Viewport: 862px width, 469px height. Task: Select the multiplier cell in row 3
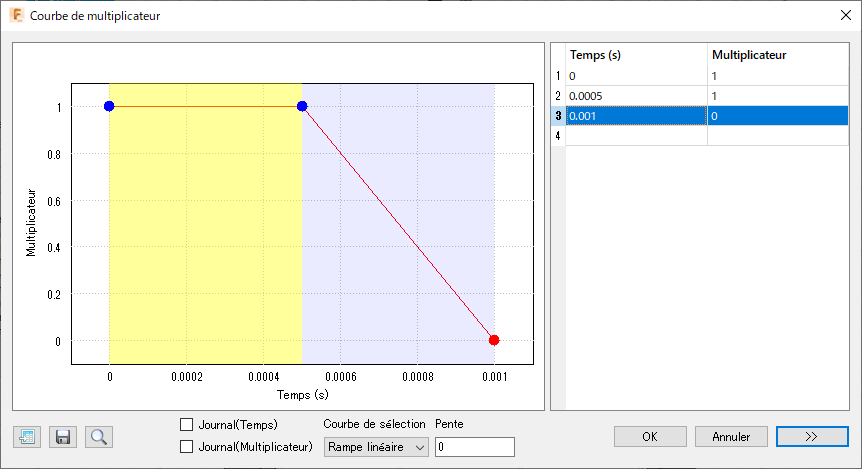click(x=778, y=115)
